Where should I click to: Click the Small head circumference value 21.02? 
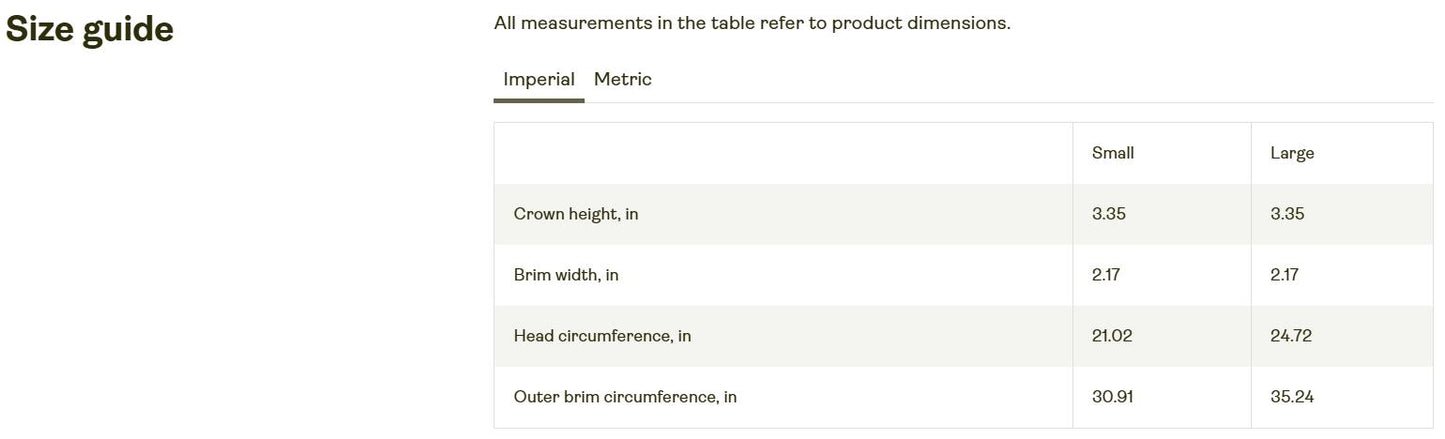coord(1111,336)
